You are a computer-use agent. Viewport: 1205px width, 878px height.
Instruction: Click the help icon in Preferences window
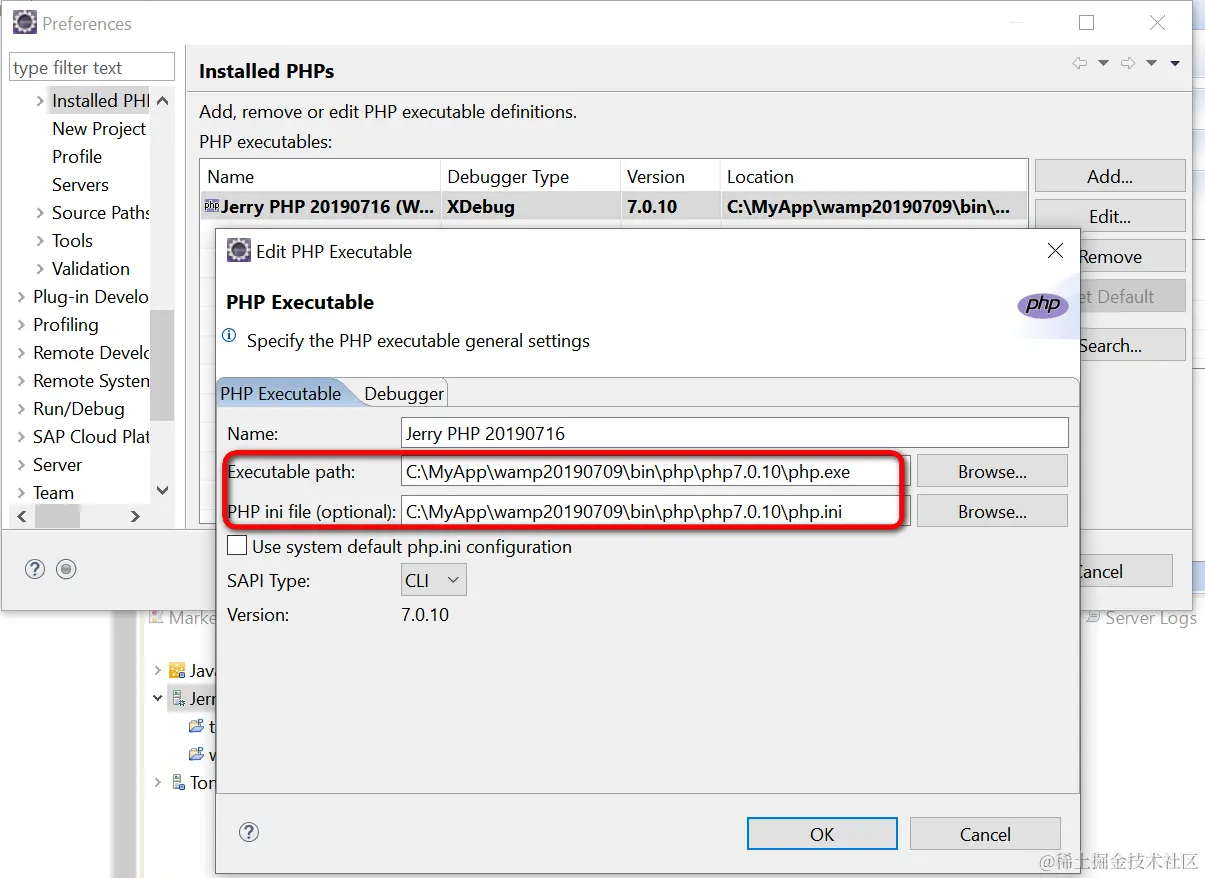[x=35, y=569]
